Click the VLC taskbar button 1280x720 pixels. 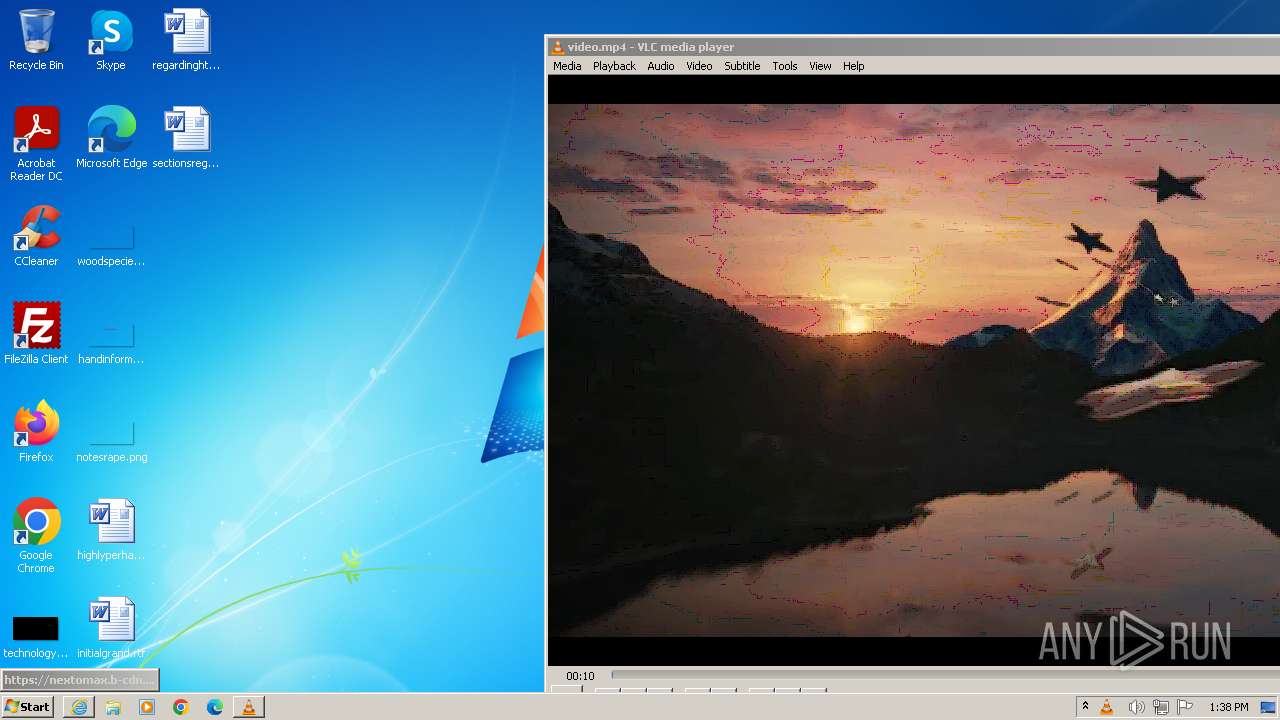tap(249, 707)
